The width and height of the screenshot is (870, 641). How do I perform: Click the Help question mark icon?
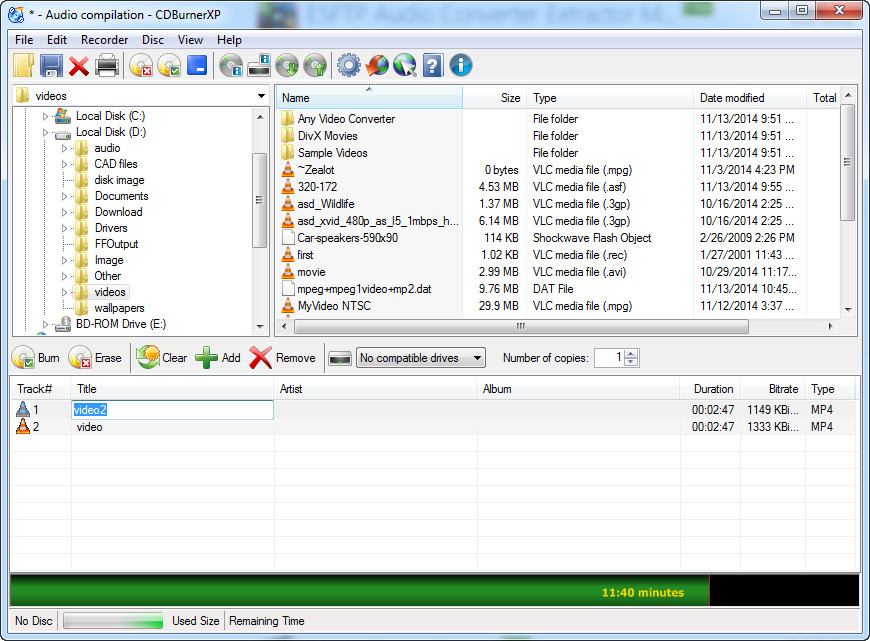point(432,65)
